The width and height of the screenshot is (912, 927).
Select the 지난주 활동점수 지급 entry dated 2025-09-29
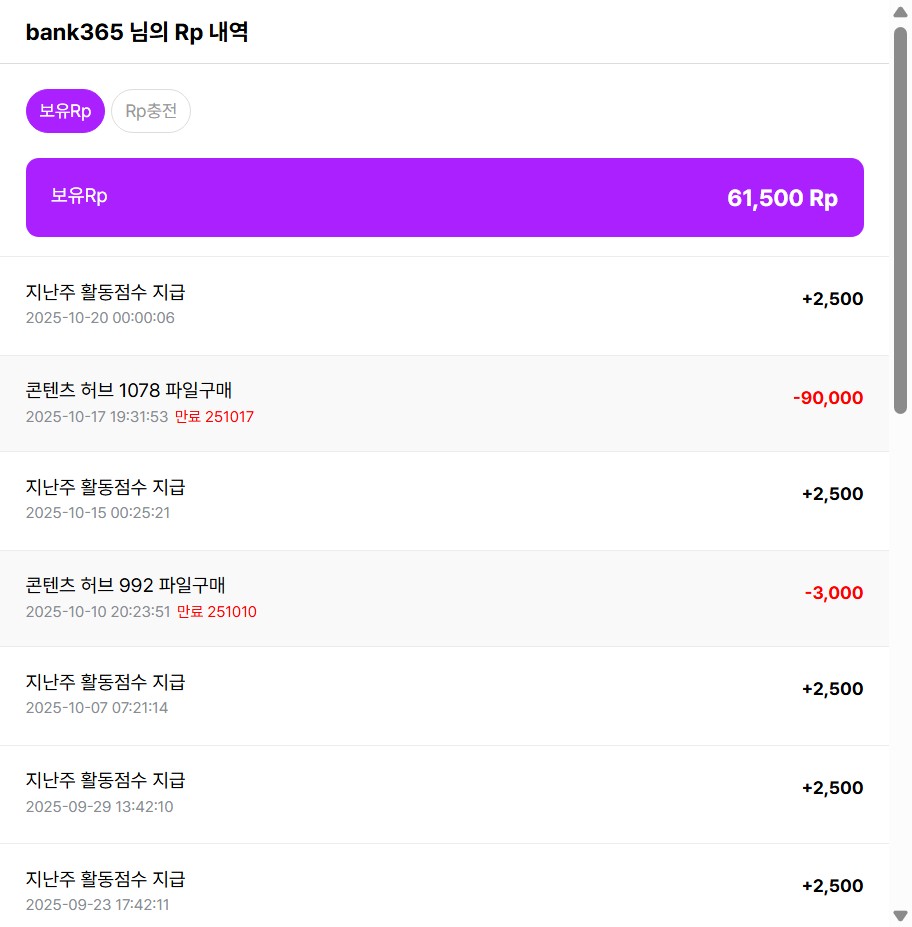105,781
